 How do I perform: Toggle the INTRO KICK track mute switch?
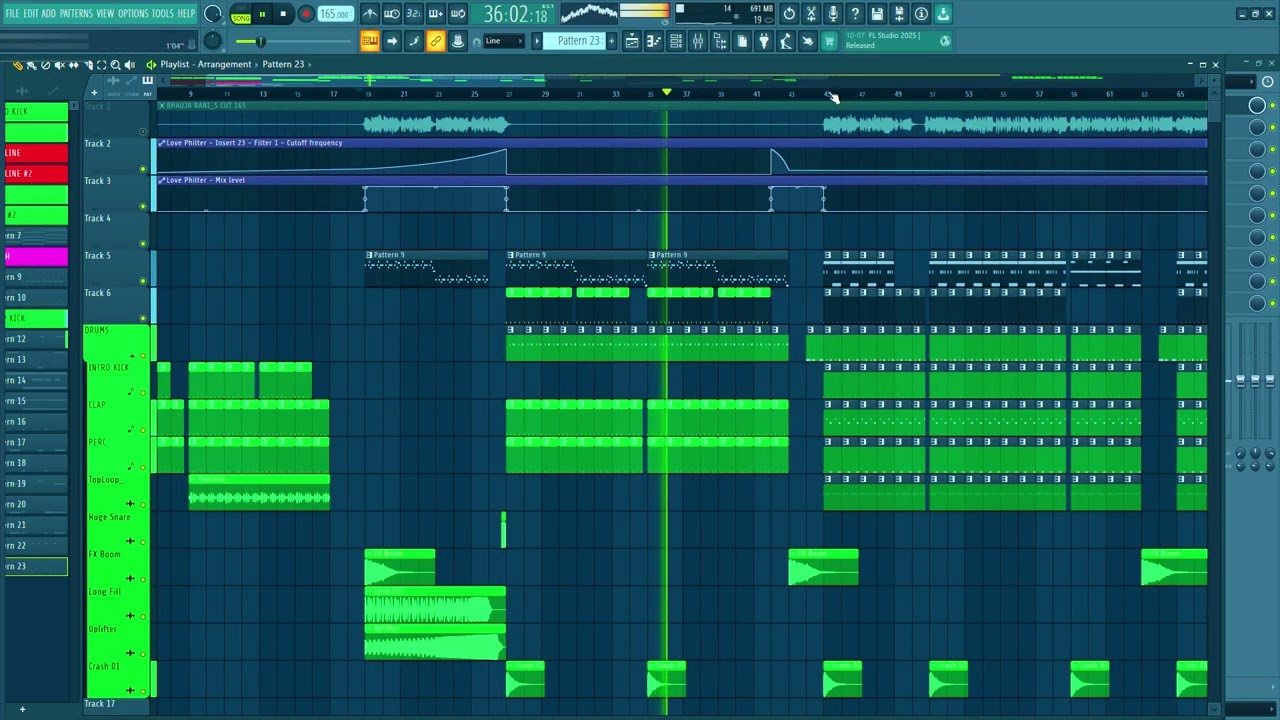coord(142,393)
